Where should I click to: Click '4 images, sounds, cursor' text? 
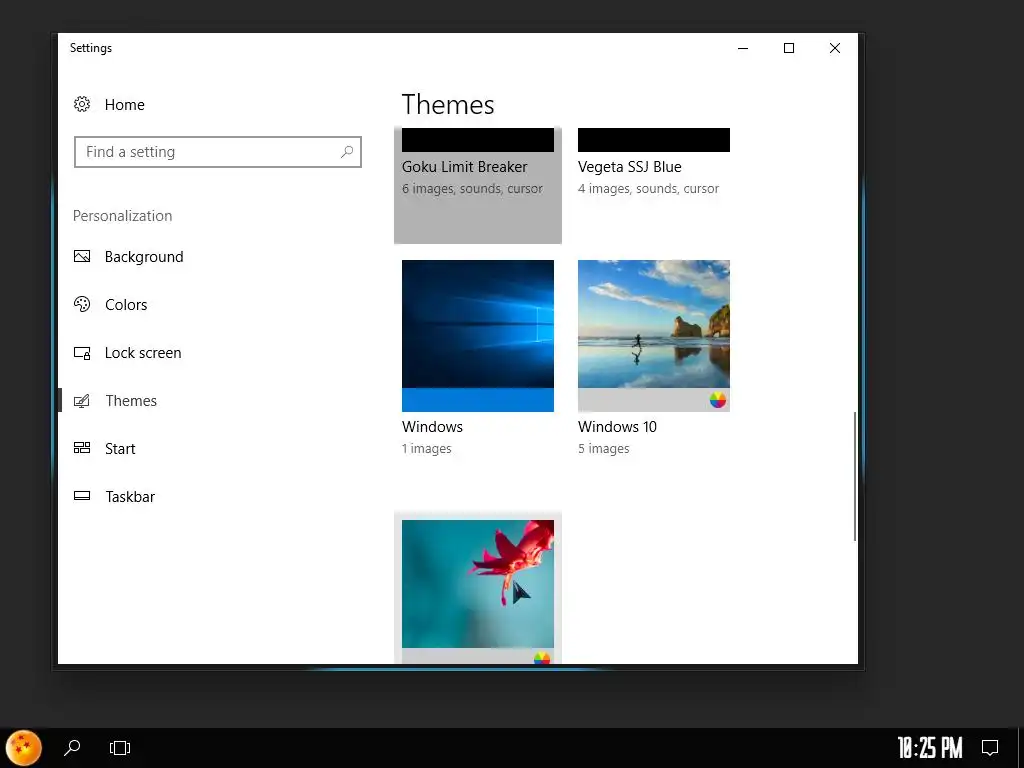pyautogui.click(x=648, y=189)
